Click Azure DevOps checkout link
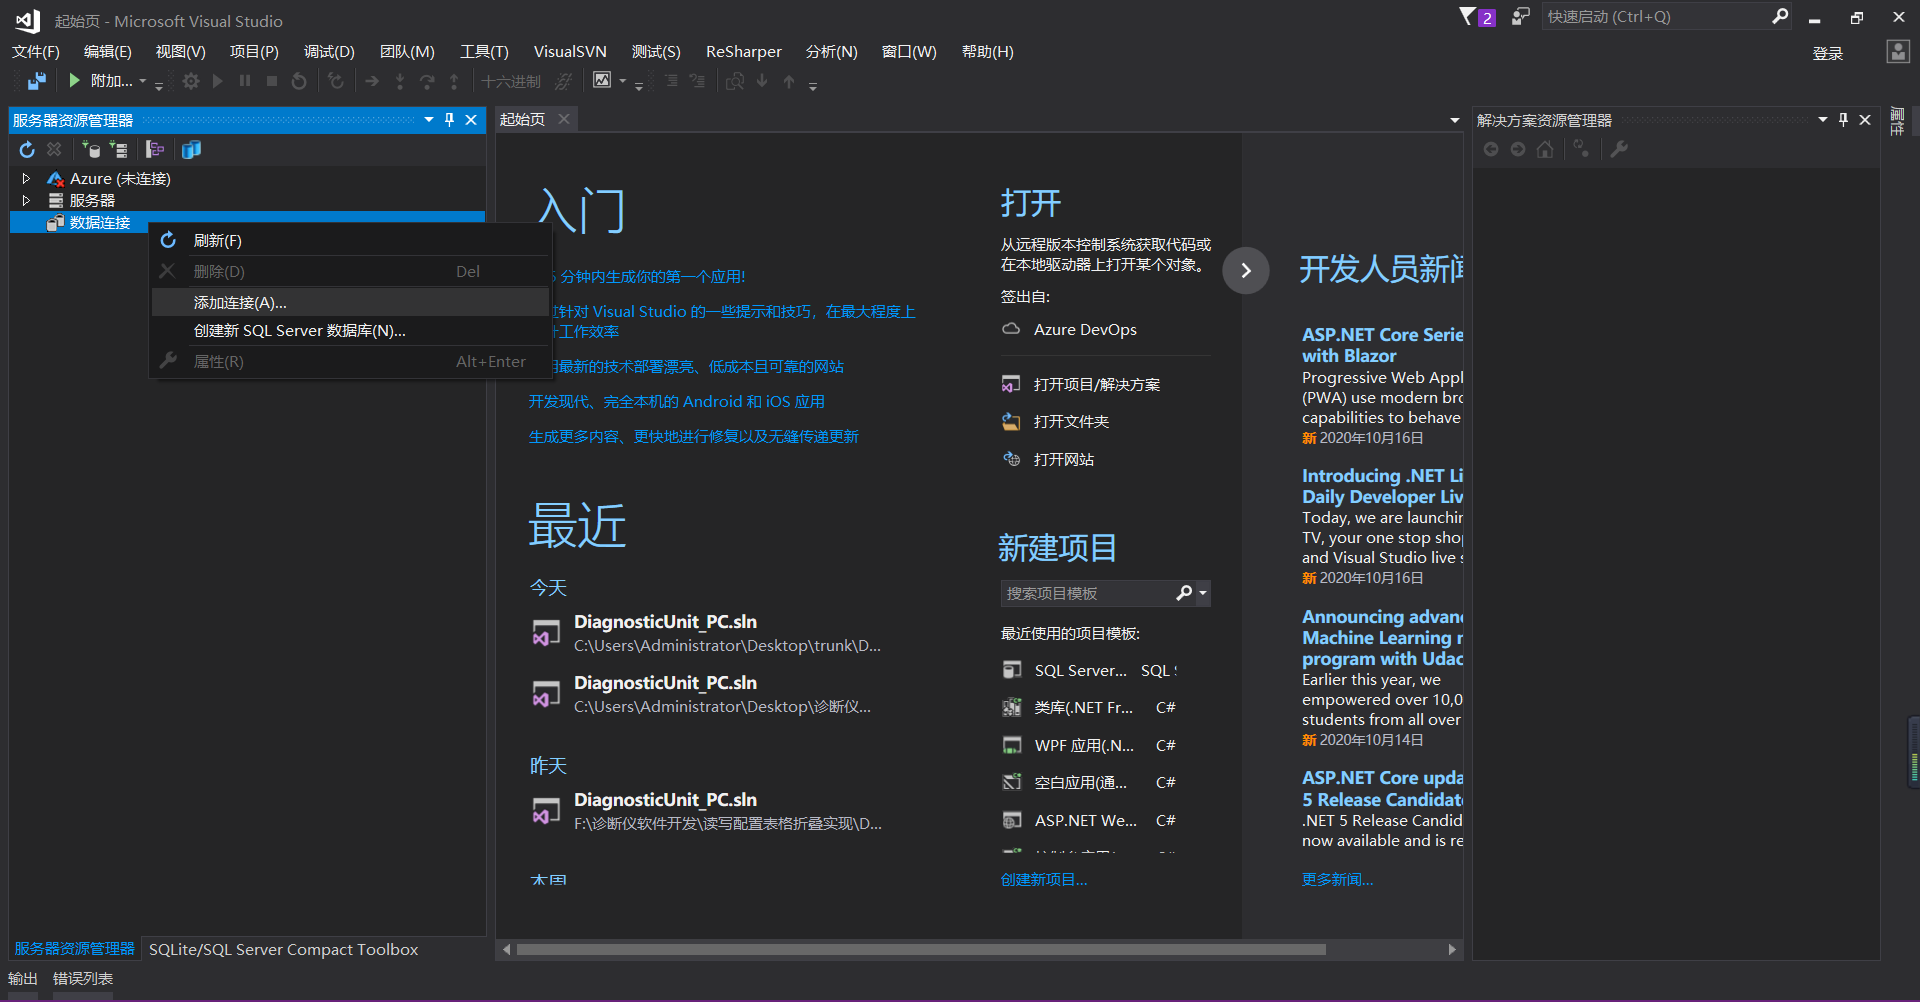The height and width of the screenshot is (1002, 1920). click(x=1085, y=330)
